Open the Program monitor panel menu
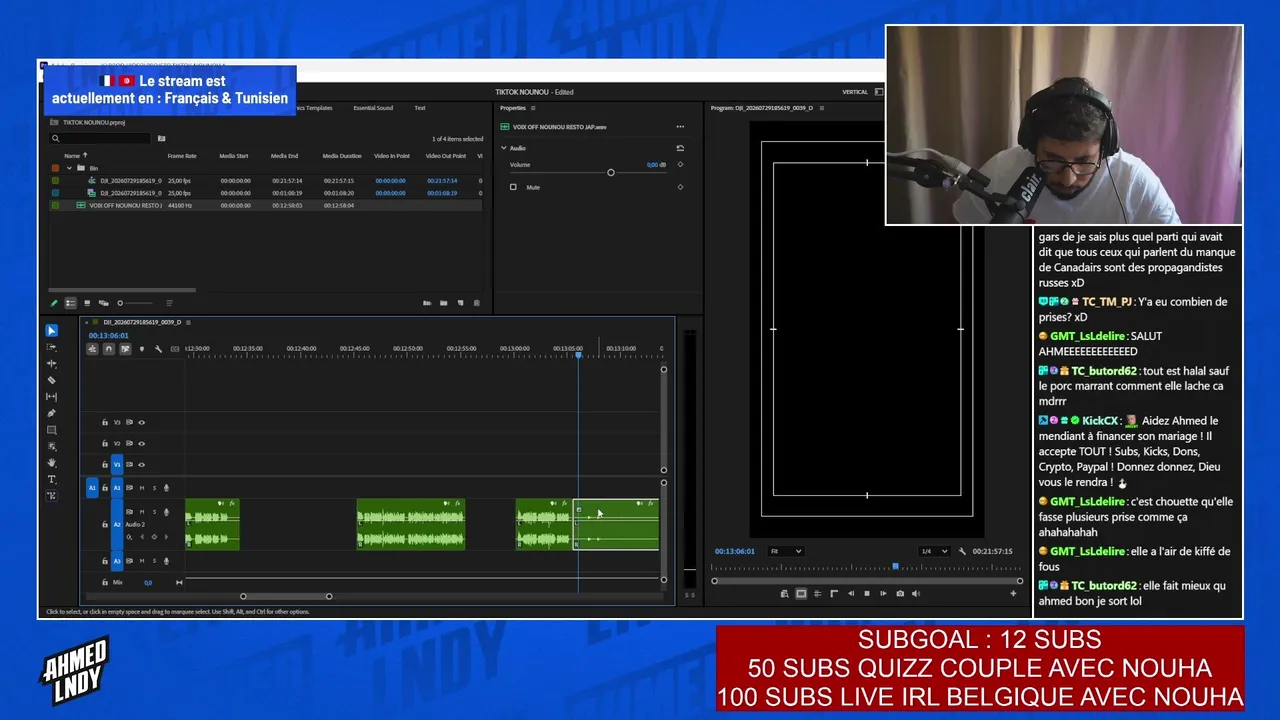This screenshot has width=1280, height=720. click(822, 108)
